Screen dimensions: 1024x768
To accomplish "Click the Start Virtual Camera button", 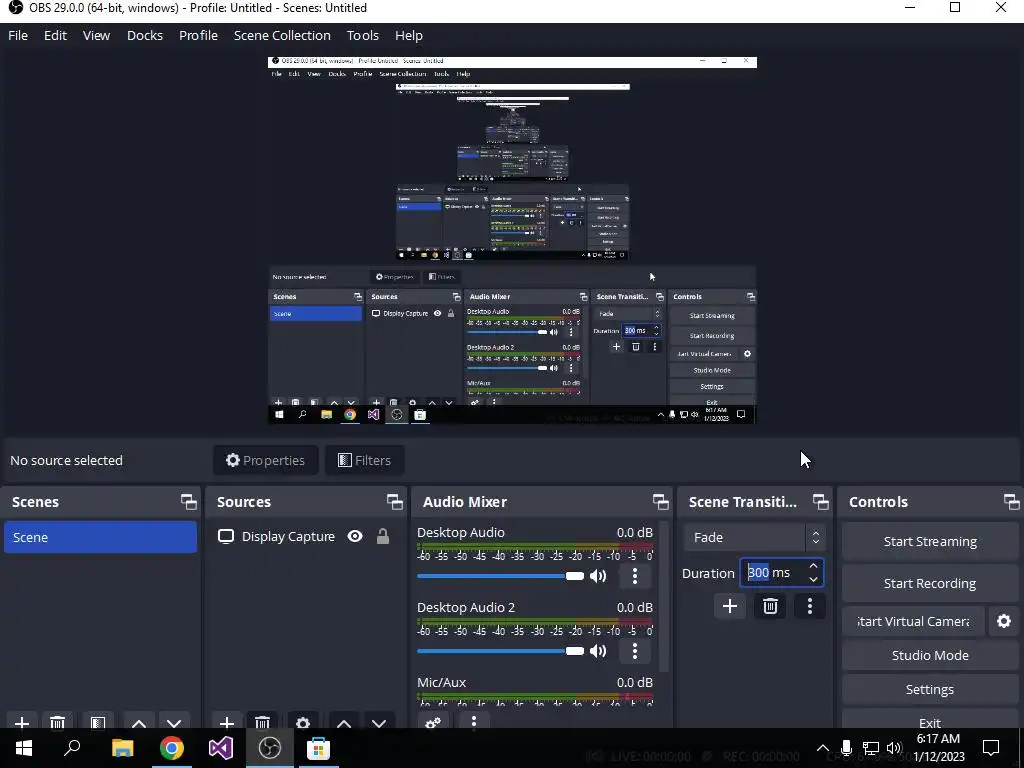I will pos(913,621).
